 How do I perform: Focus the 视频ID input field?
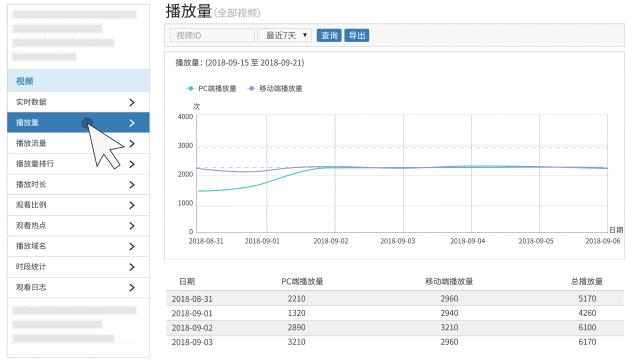coord(212,36)
